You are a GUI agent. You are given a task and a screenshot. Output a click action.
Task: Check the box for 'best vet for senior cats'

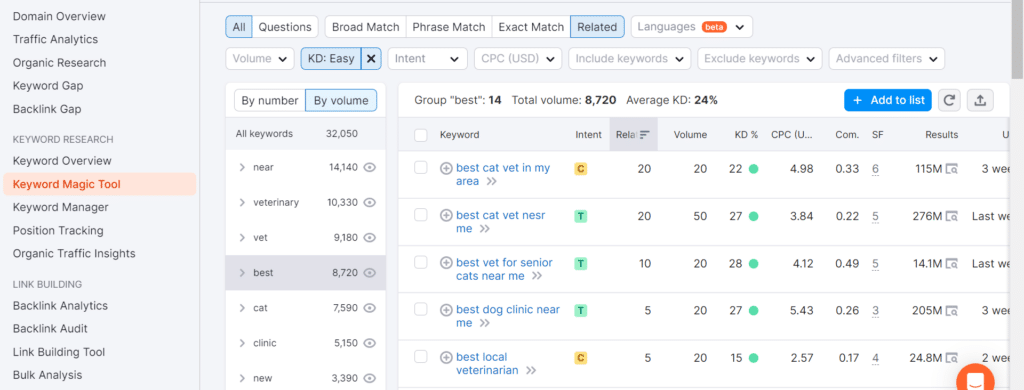(x=421, y=263)
